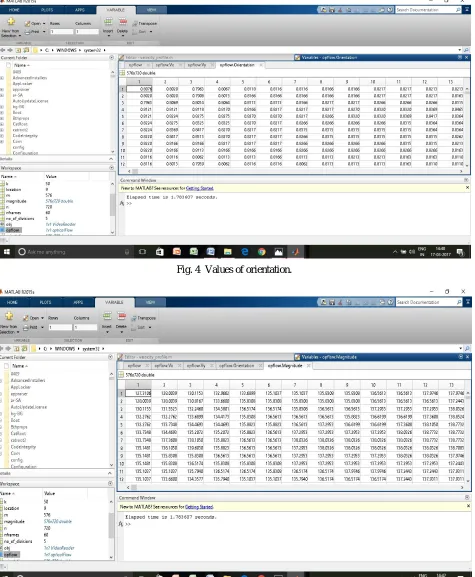Expand Print dropdown arrow in top window
The image size is (475, 577).
[x=44, y=32]
